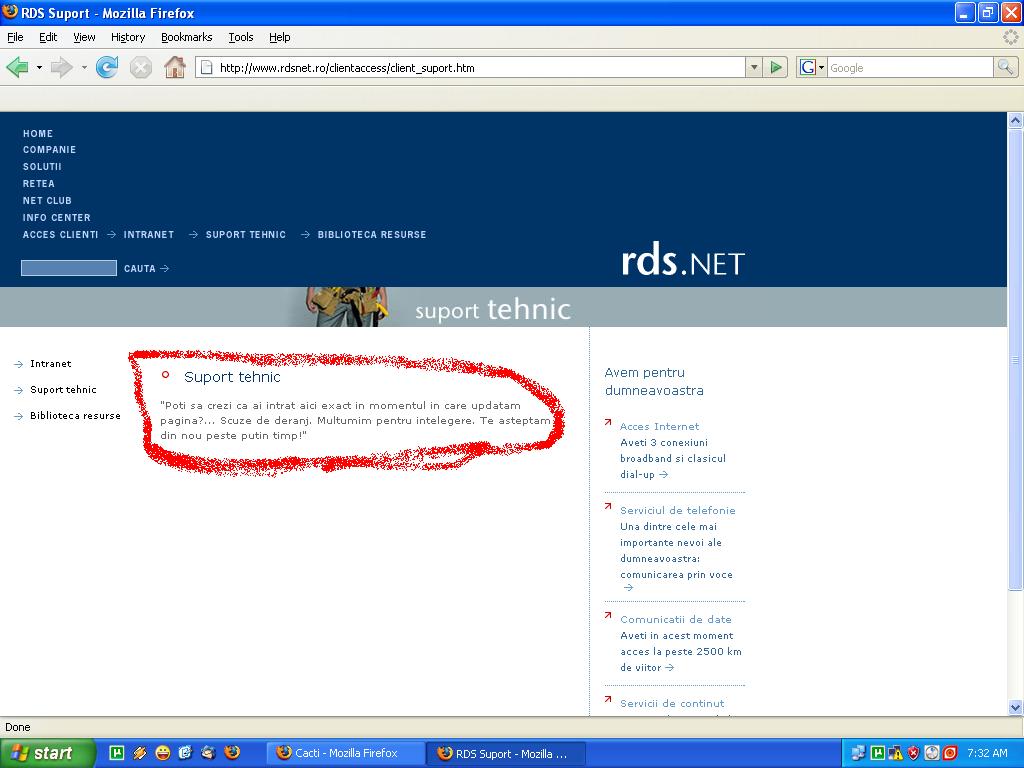Open the Forward button history dropdown
Image resolution: width=1024 pixels, height=768 pixels.
(84, 67)
